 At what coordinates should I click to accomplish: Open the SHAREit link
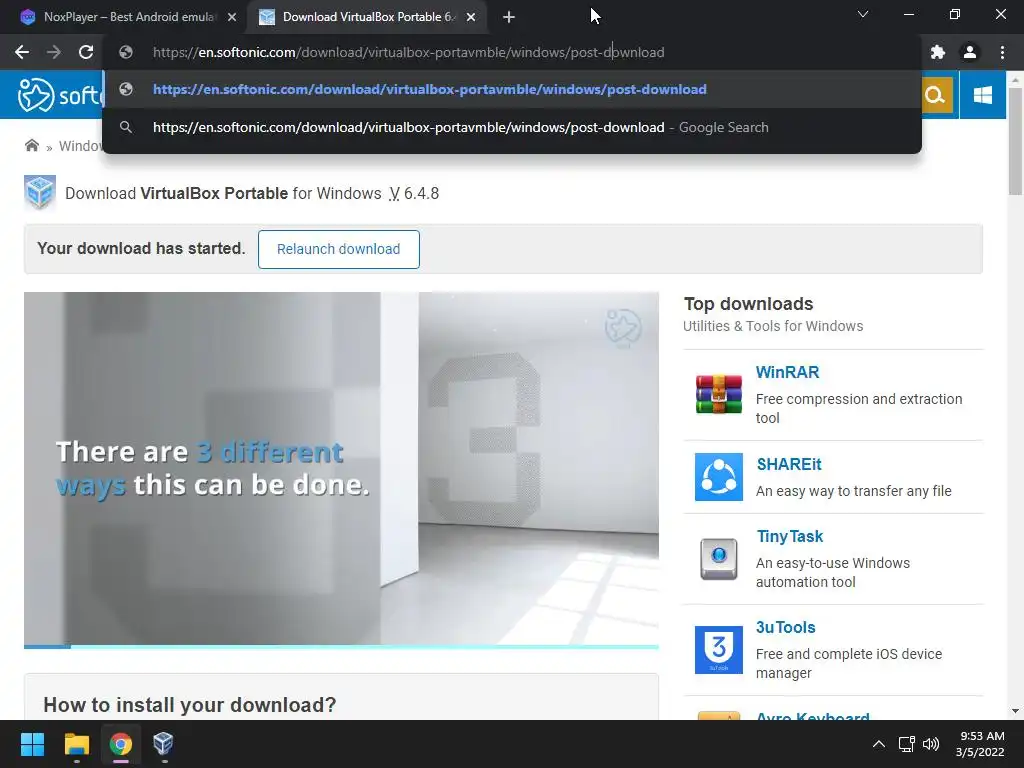click(x=789, y=464)
